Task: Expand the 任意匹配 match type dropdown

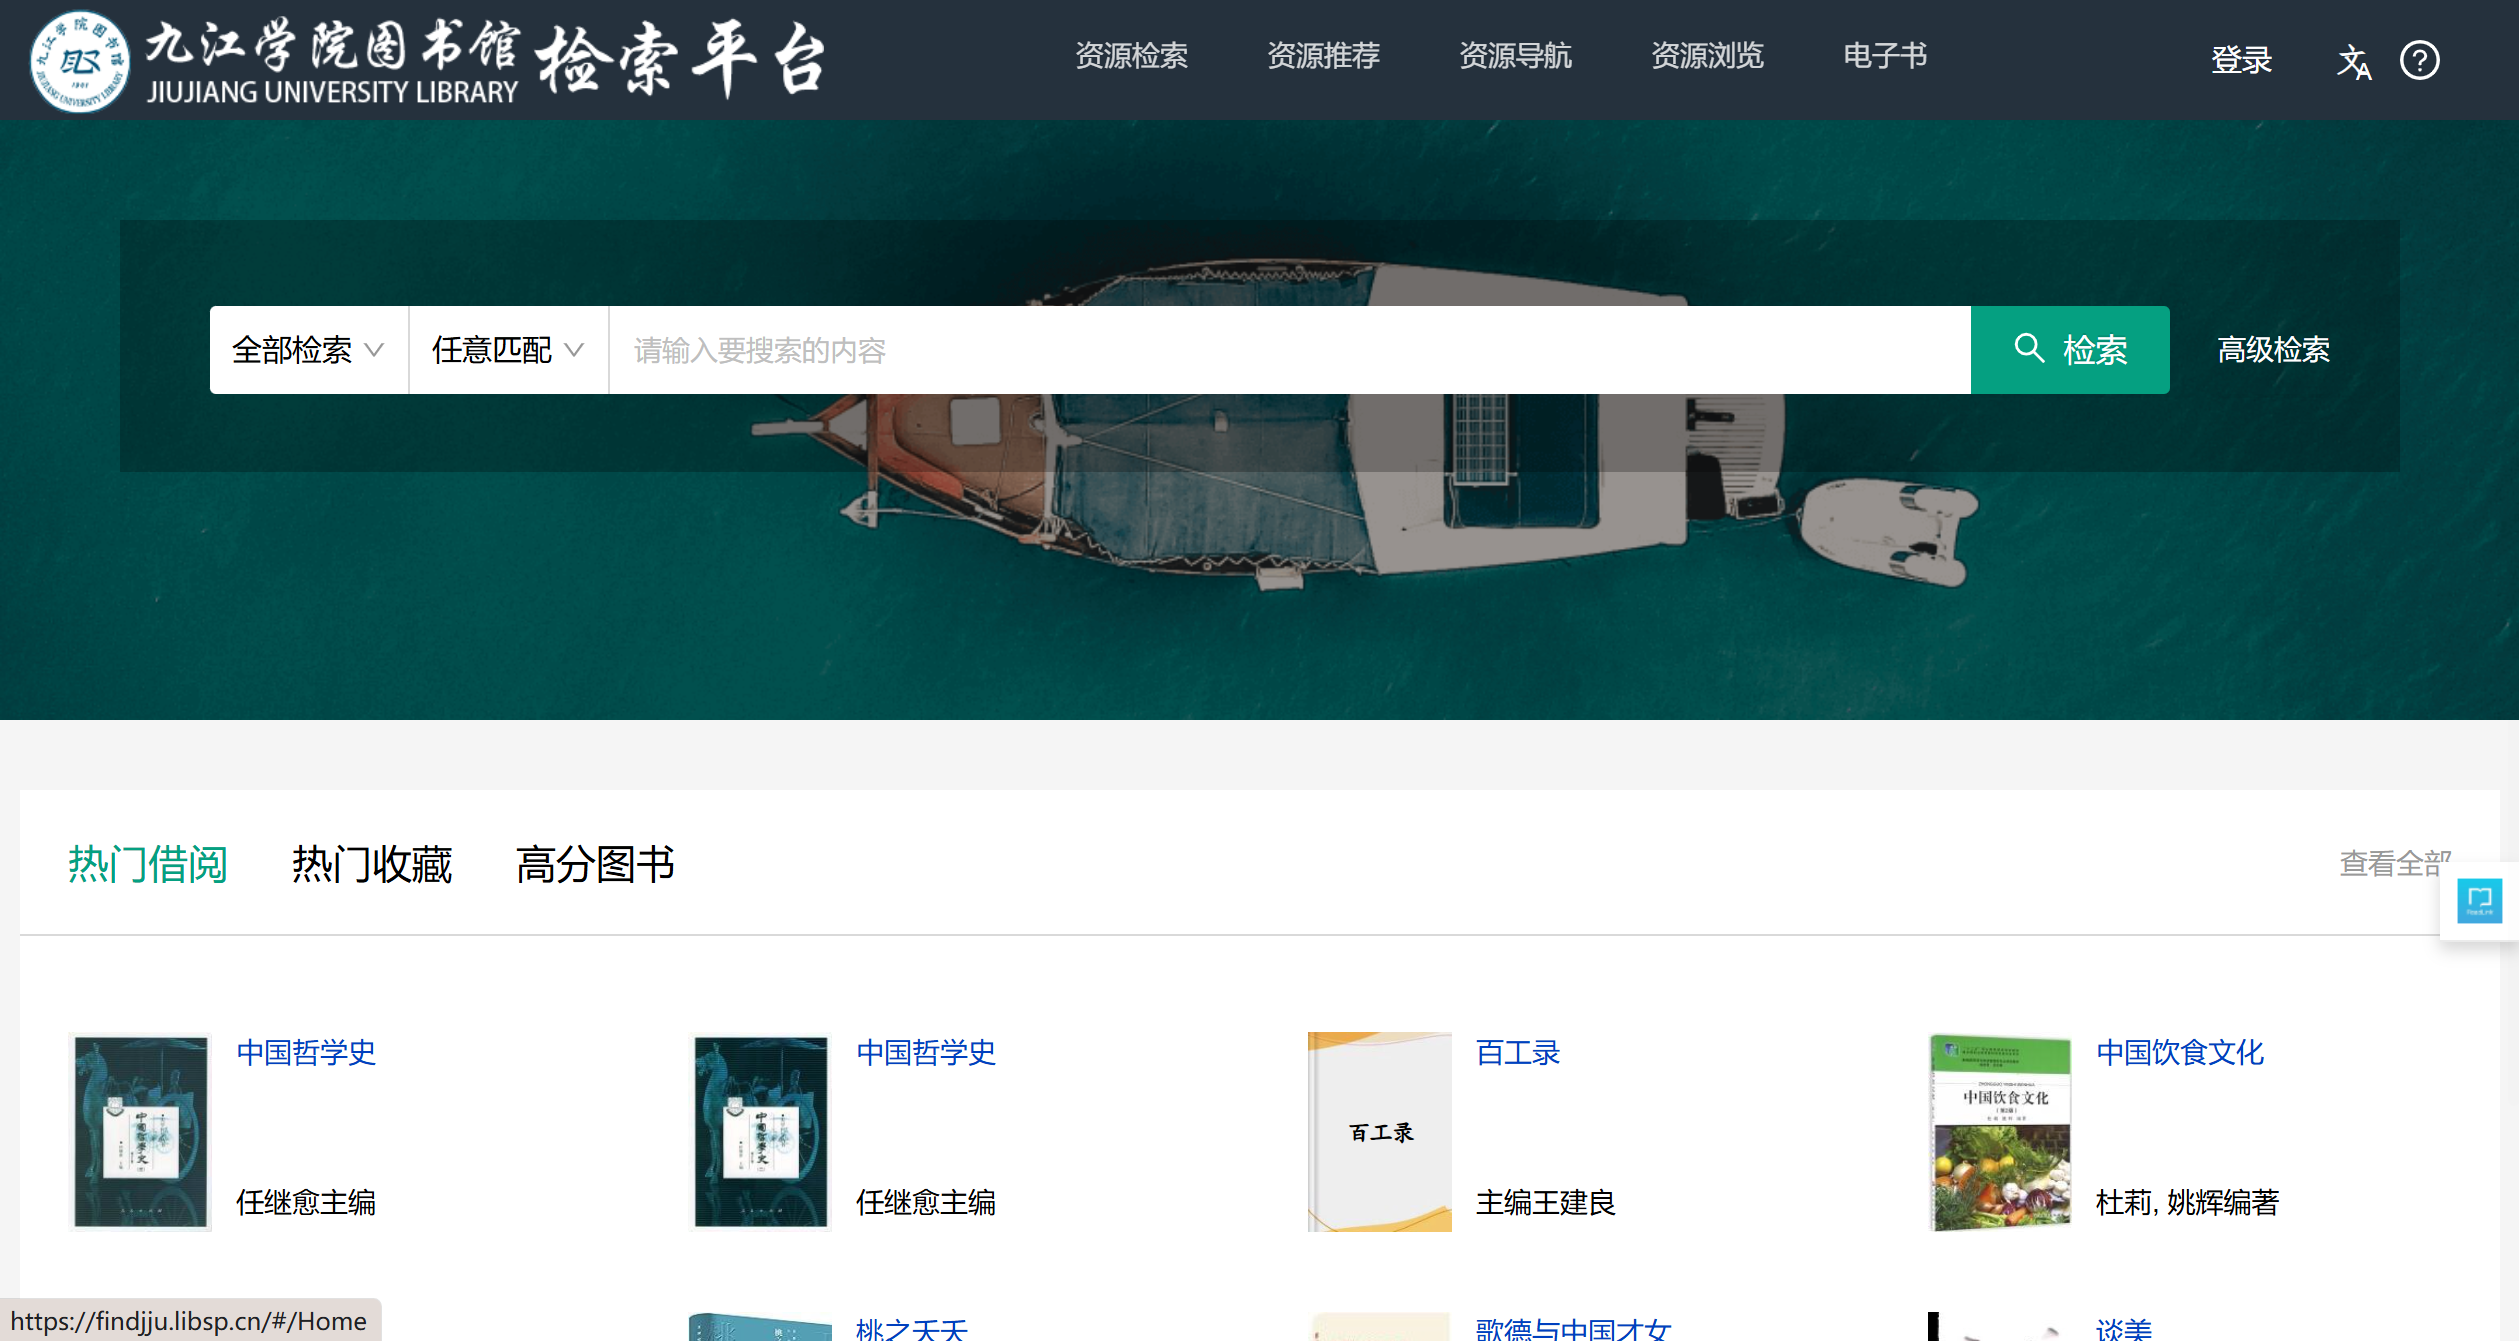Action: coord(508,350)
